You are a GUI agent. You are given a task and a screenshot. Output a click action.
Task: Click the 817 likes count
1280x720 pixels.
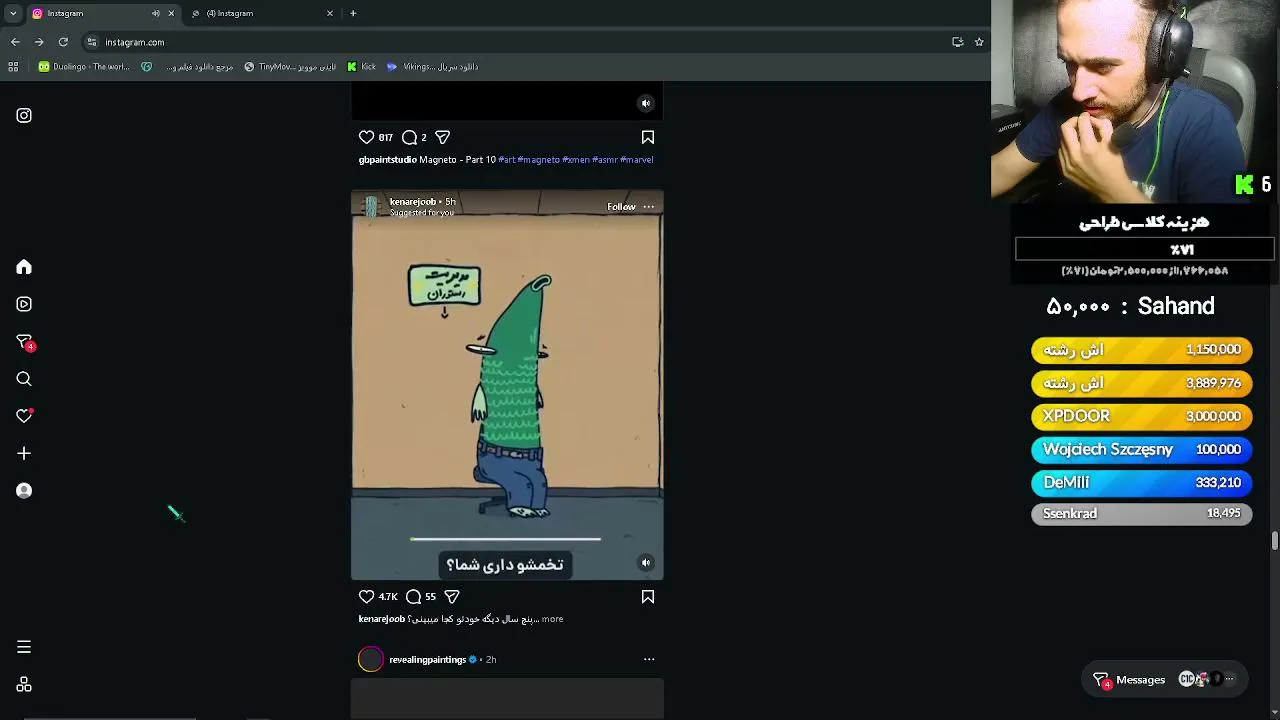coord(386,138)
